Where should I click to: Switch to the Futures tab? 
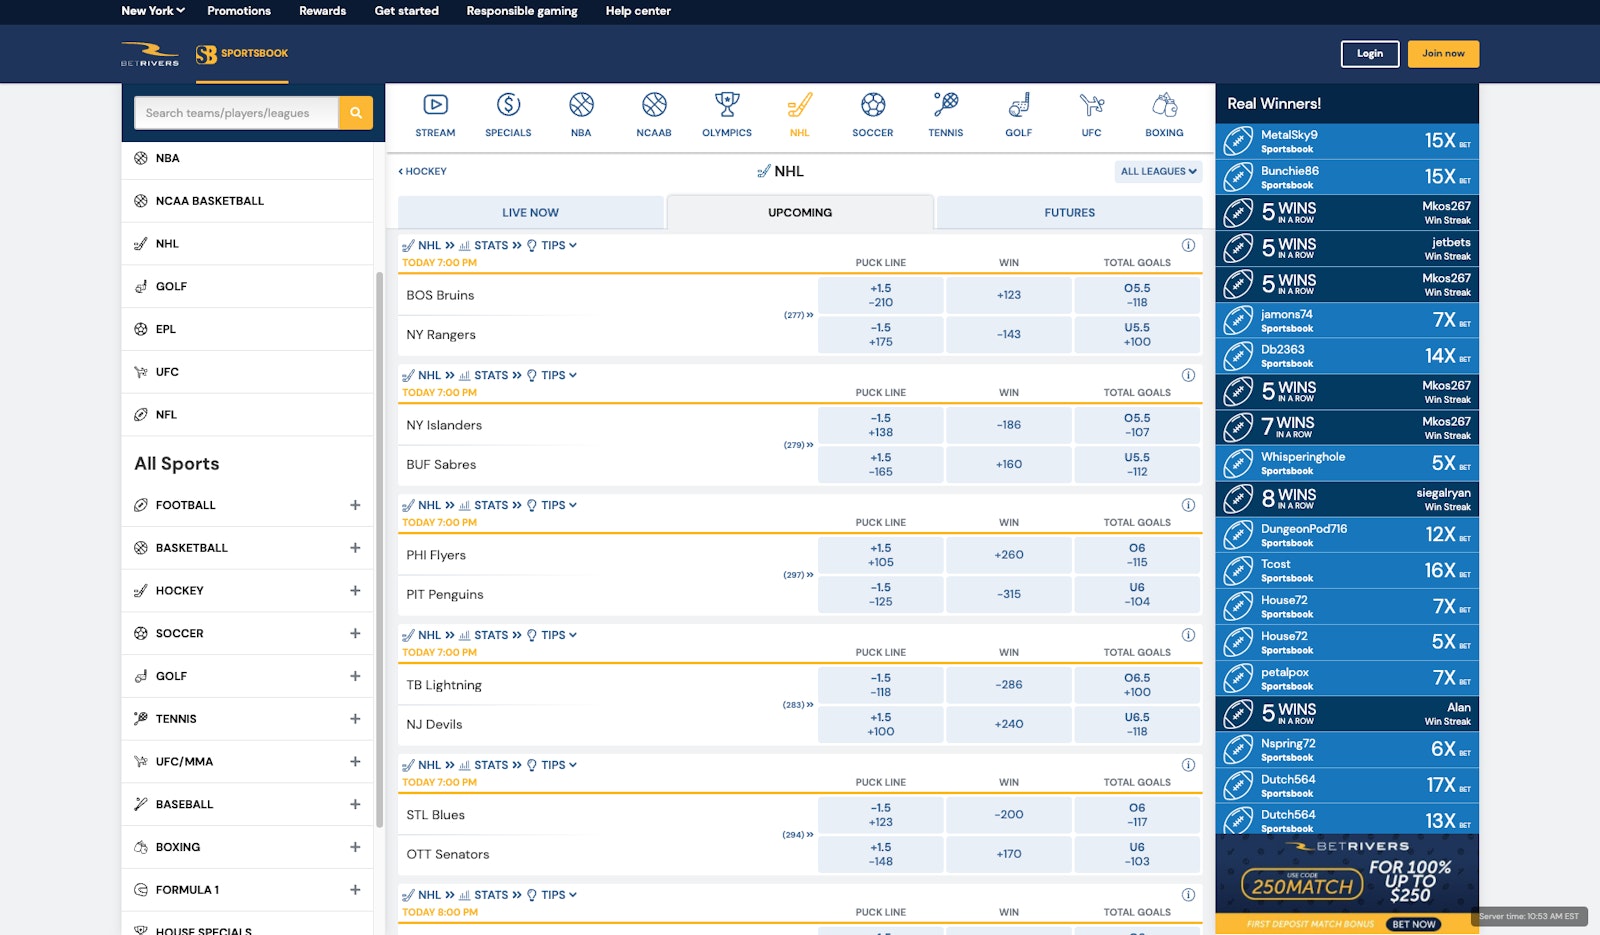[1069, 213]
